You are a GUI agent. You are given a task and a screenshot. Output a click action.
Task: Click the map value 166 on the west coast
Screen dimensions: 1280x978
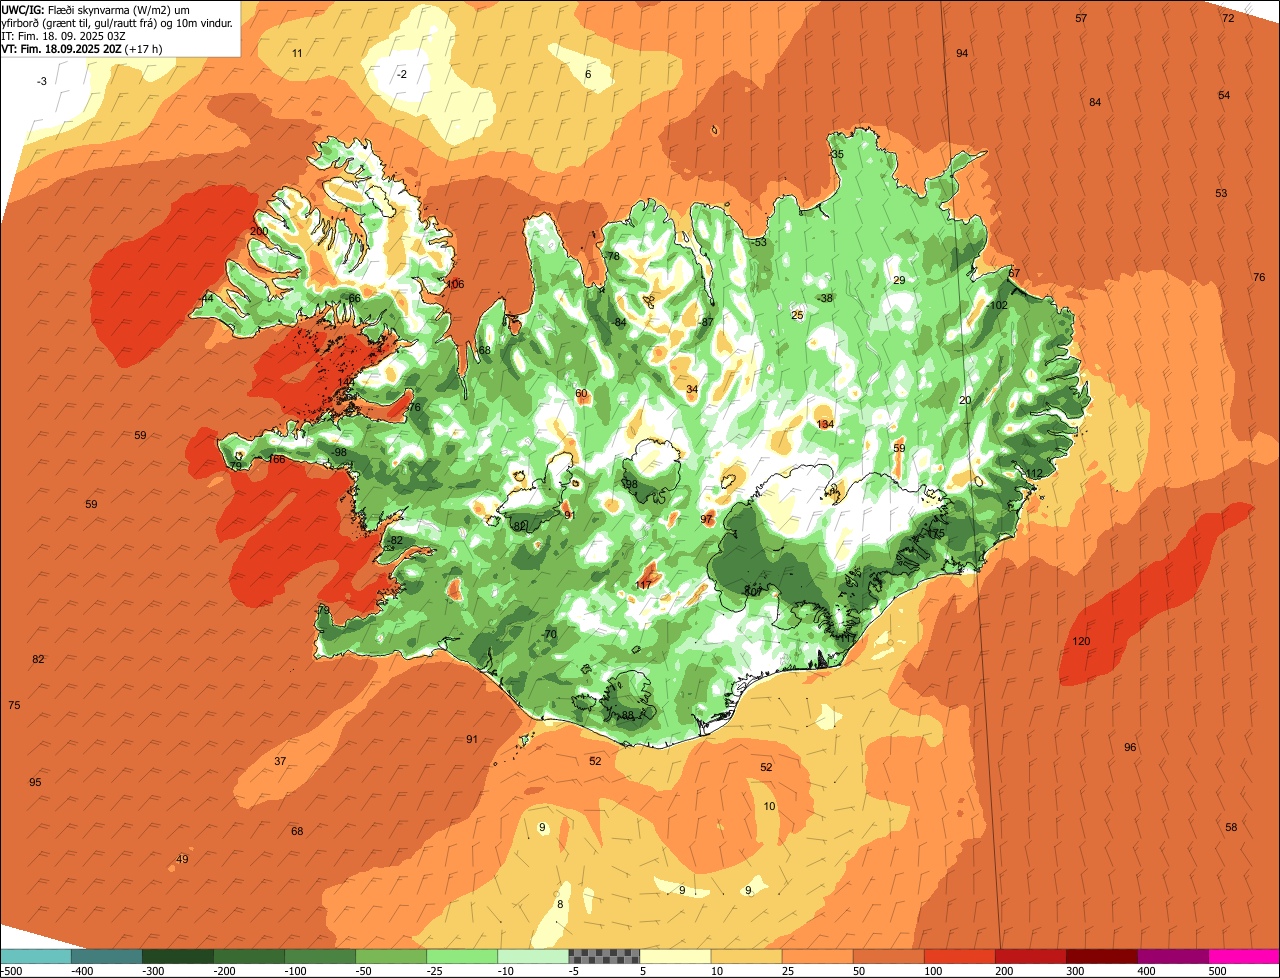tap(276, 459)
